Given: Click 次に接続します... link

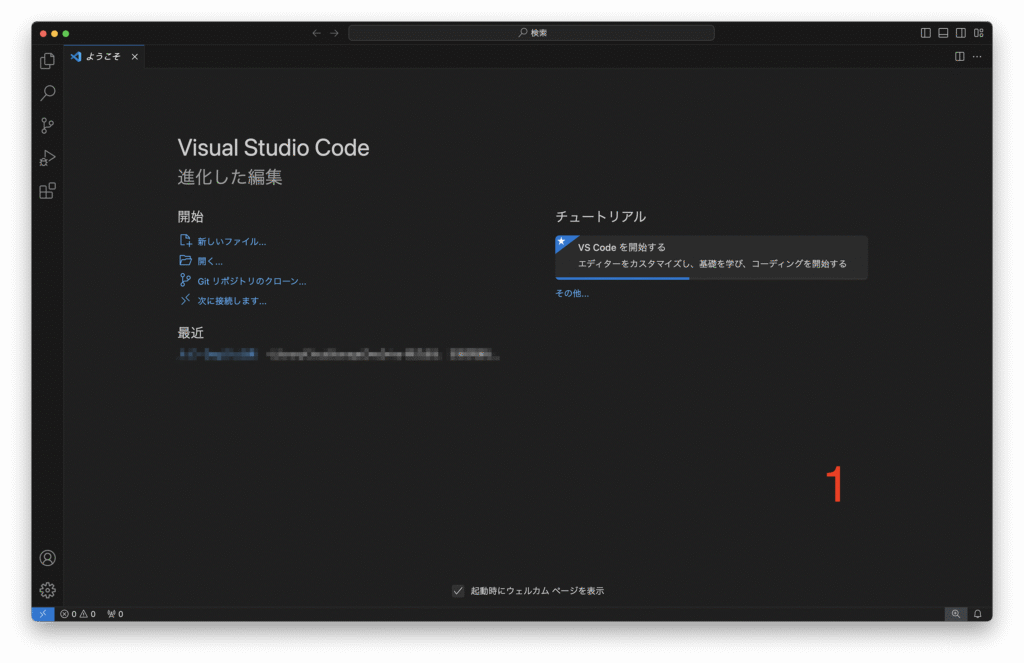Looking at the screenshot, I should pyautogui.click(x=232, y=301).
